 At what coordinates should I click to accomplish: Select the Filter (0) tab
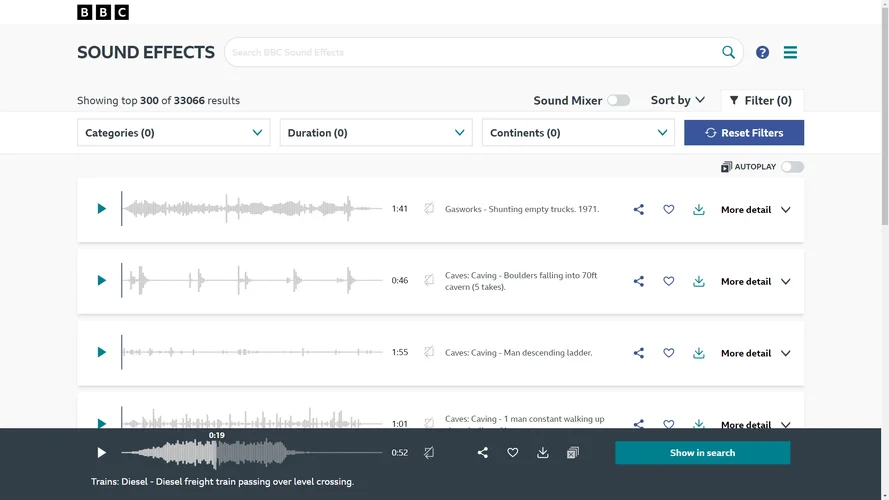click(761, 100)
